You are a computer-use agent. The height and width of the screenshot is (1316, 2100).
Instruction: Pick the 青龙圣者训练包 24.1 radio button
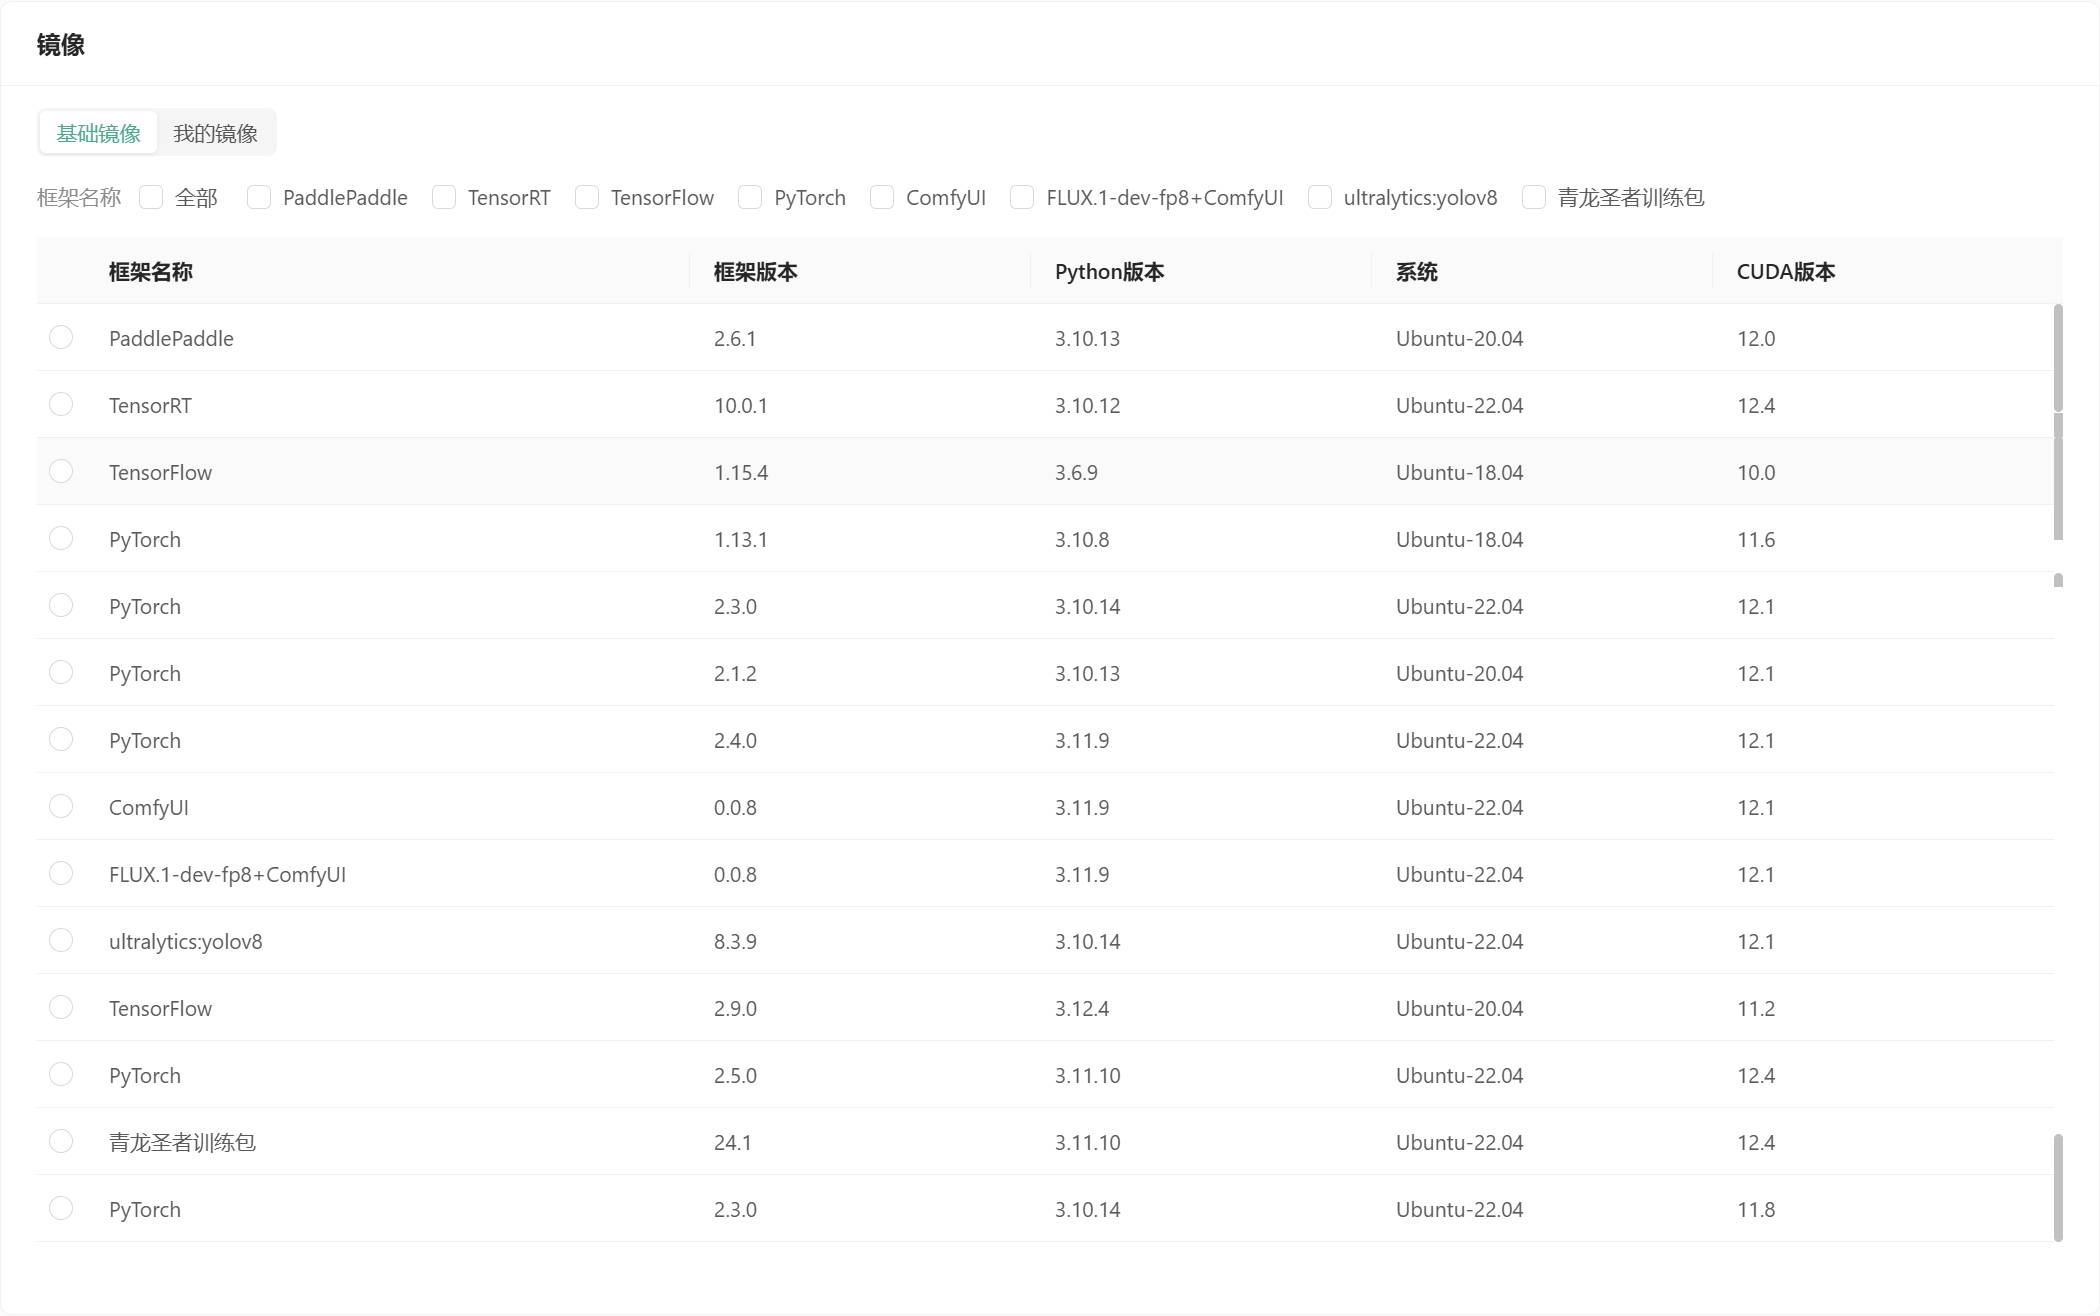click(61, 1141)
